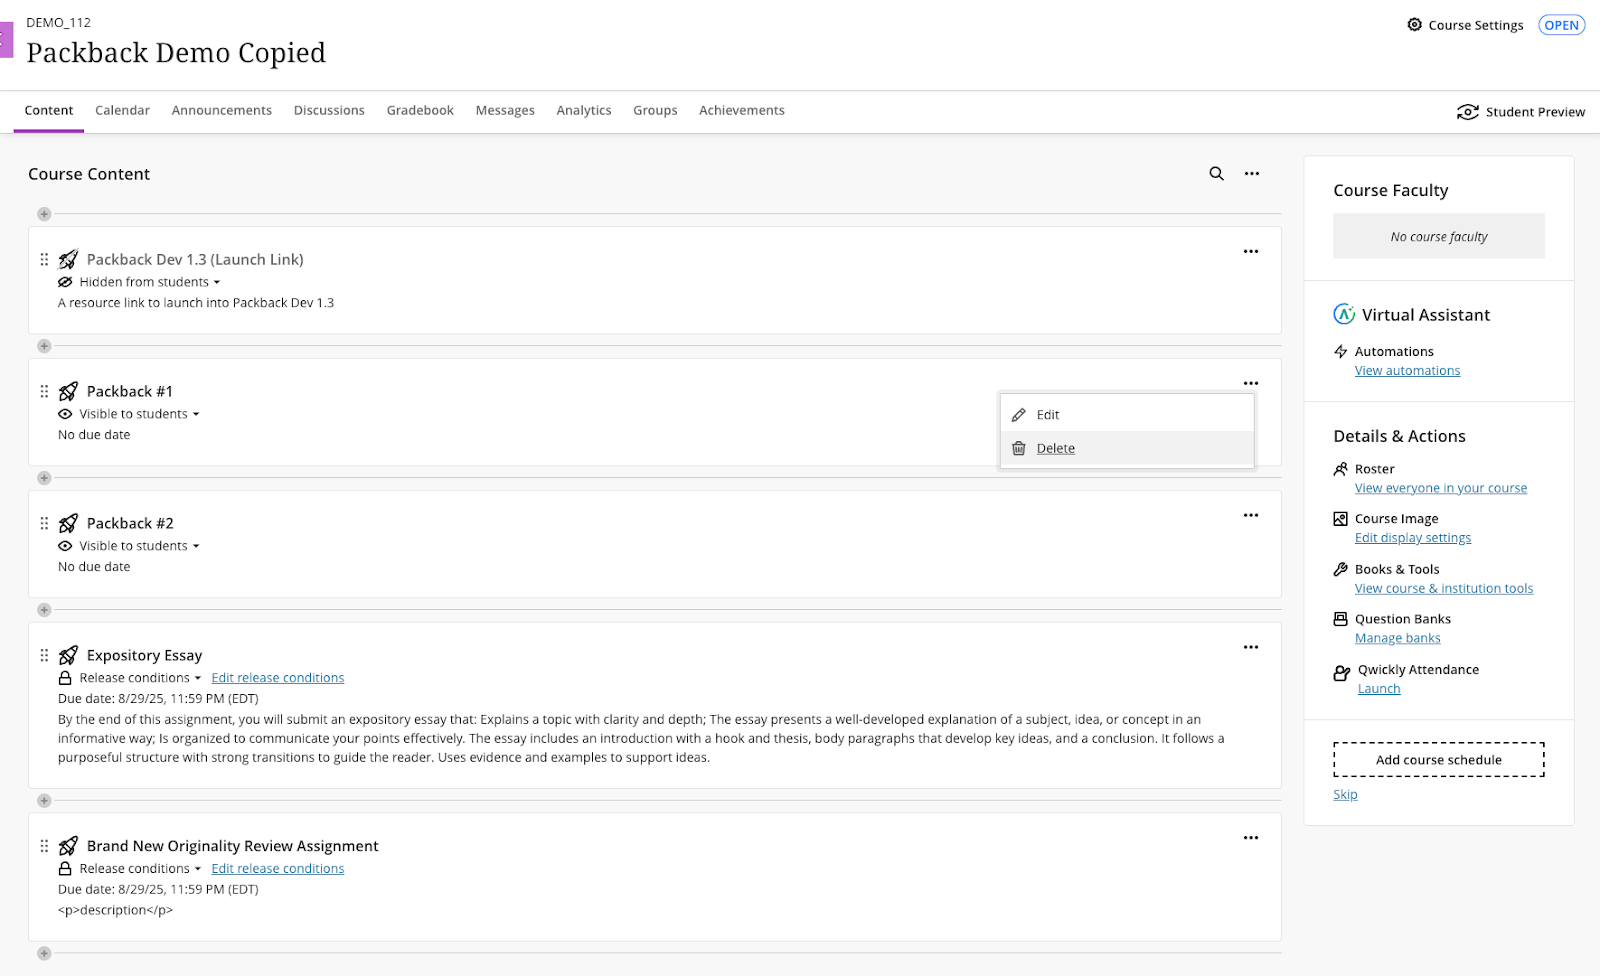Screen dimensions: 1600x976
Task: Click the Course Settings gear icon
Action: click(1414, 25)
